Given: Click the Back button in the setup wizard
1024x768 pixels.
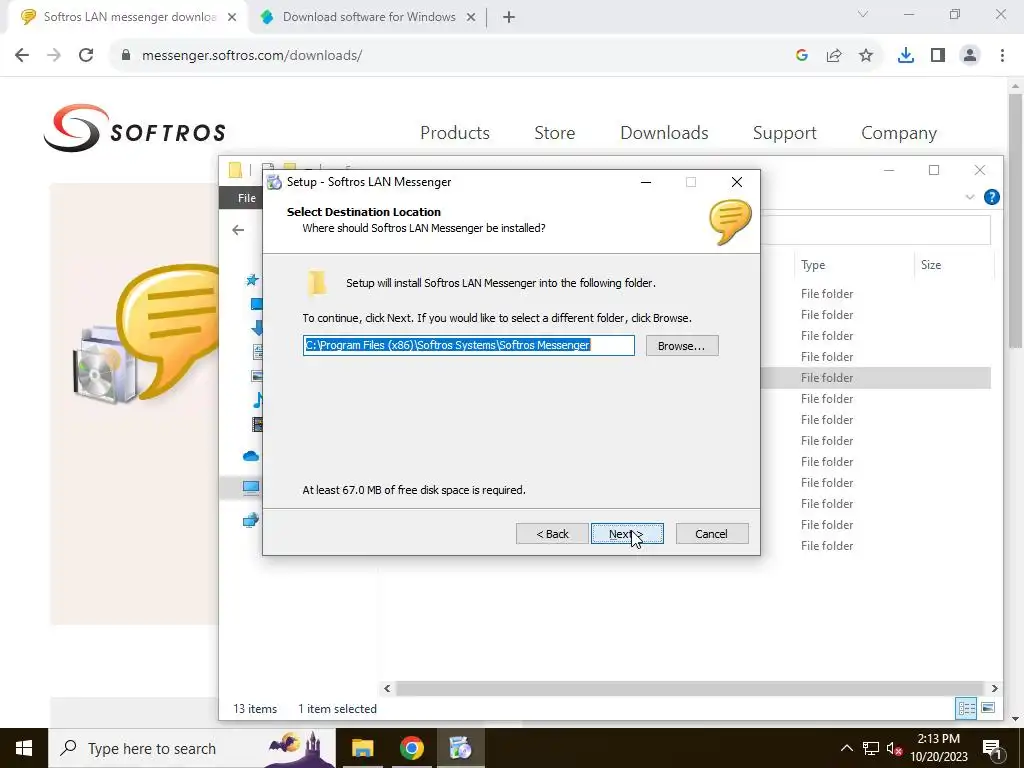Looking at the screenshot, I should (x=552, y=534).
